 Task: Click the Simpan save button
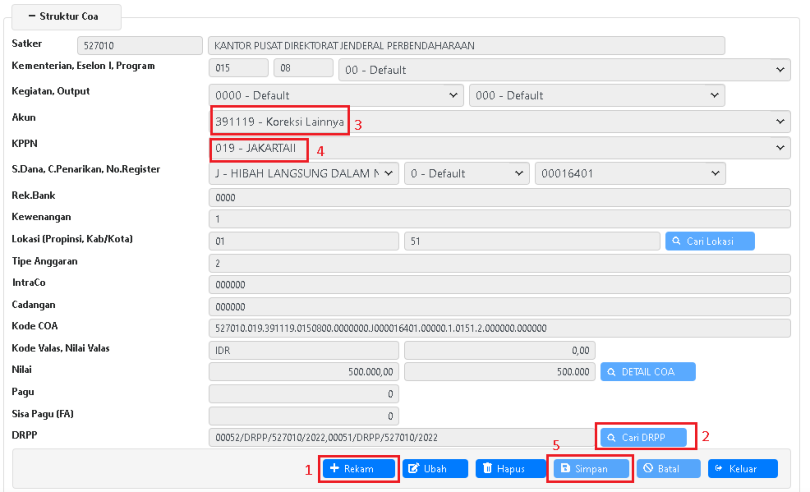[x=590, y=468]
